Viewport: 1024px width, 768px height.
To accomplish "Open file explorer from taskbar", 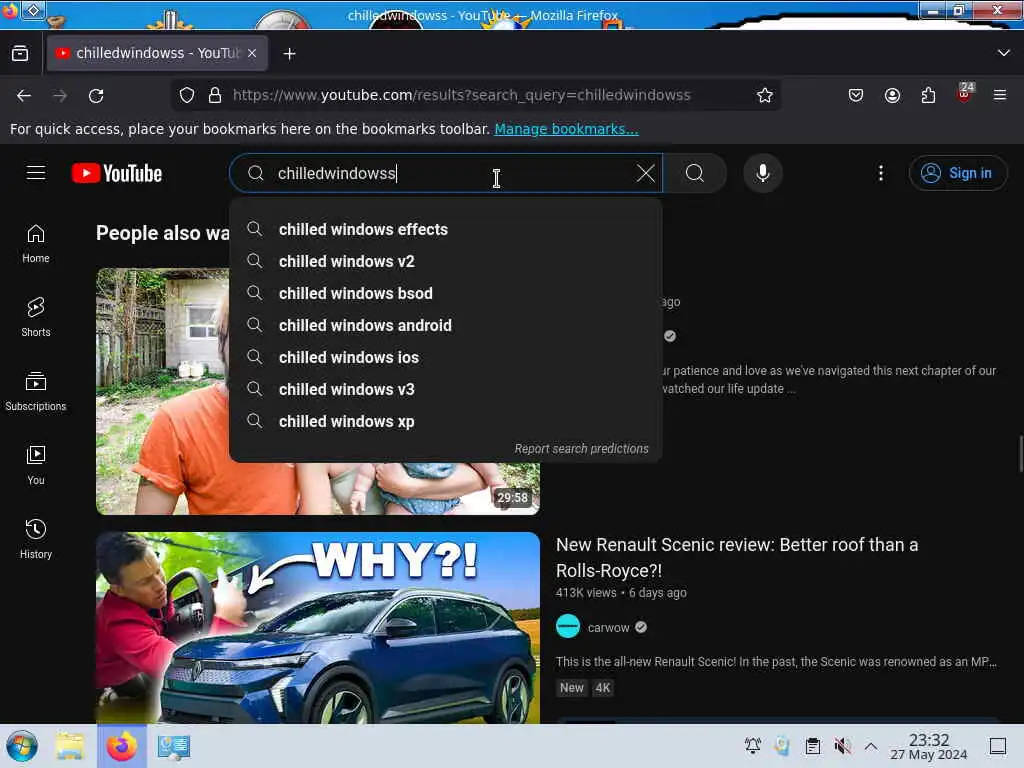I will coord(71,746).
